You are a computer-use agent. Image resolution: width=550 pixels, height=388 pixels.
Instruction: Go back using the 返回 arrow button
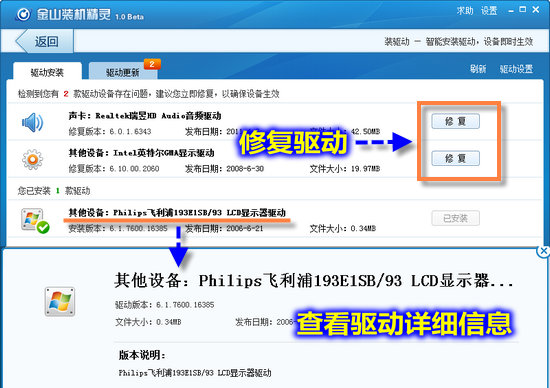[x=44, y=42]
